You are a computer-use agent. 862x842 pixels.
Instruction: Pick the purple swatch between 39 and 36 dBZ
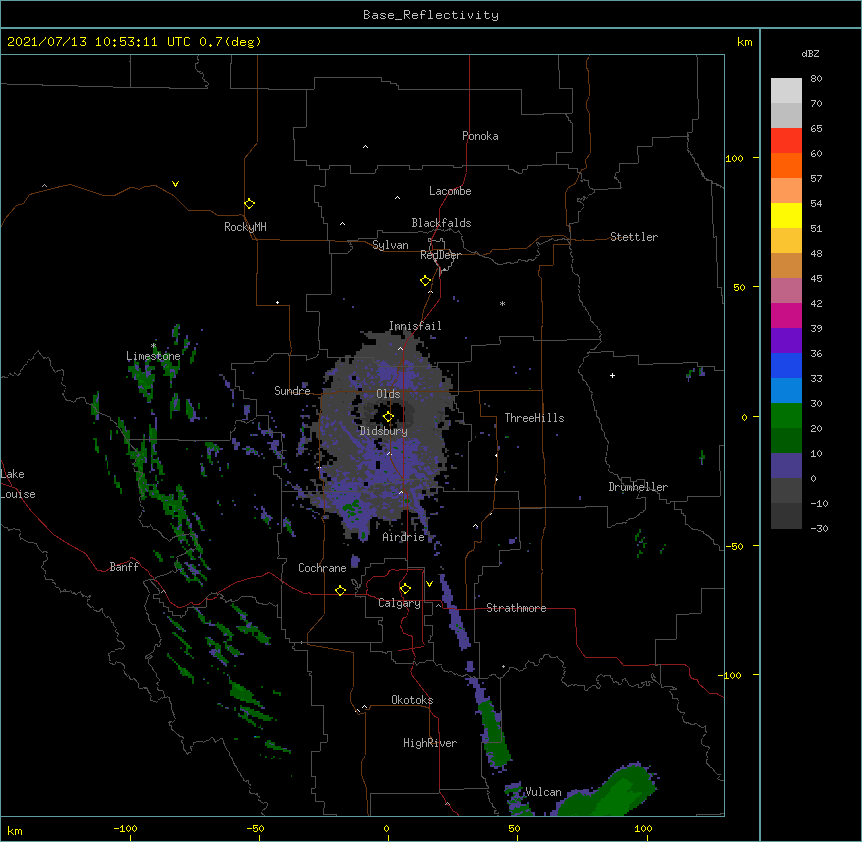pos(786,341)
